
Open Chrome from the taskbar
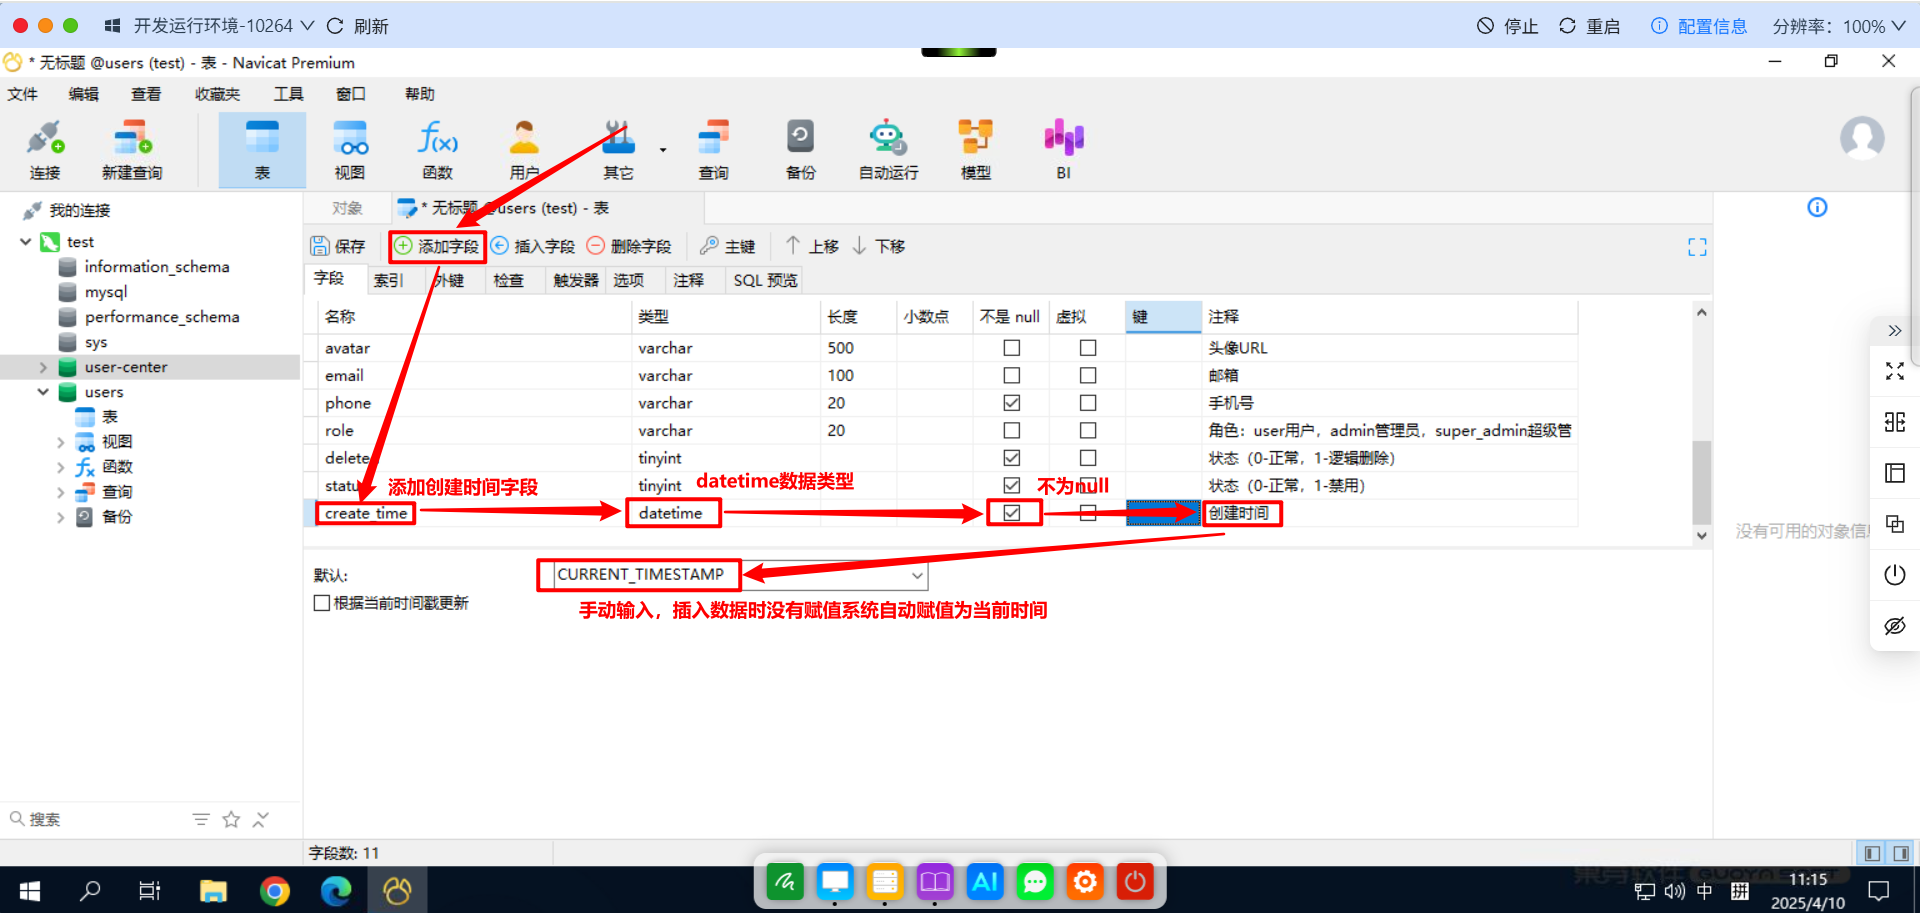274,890
